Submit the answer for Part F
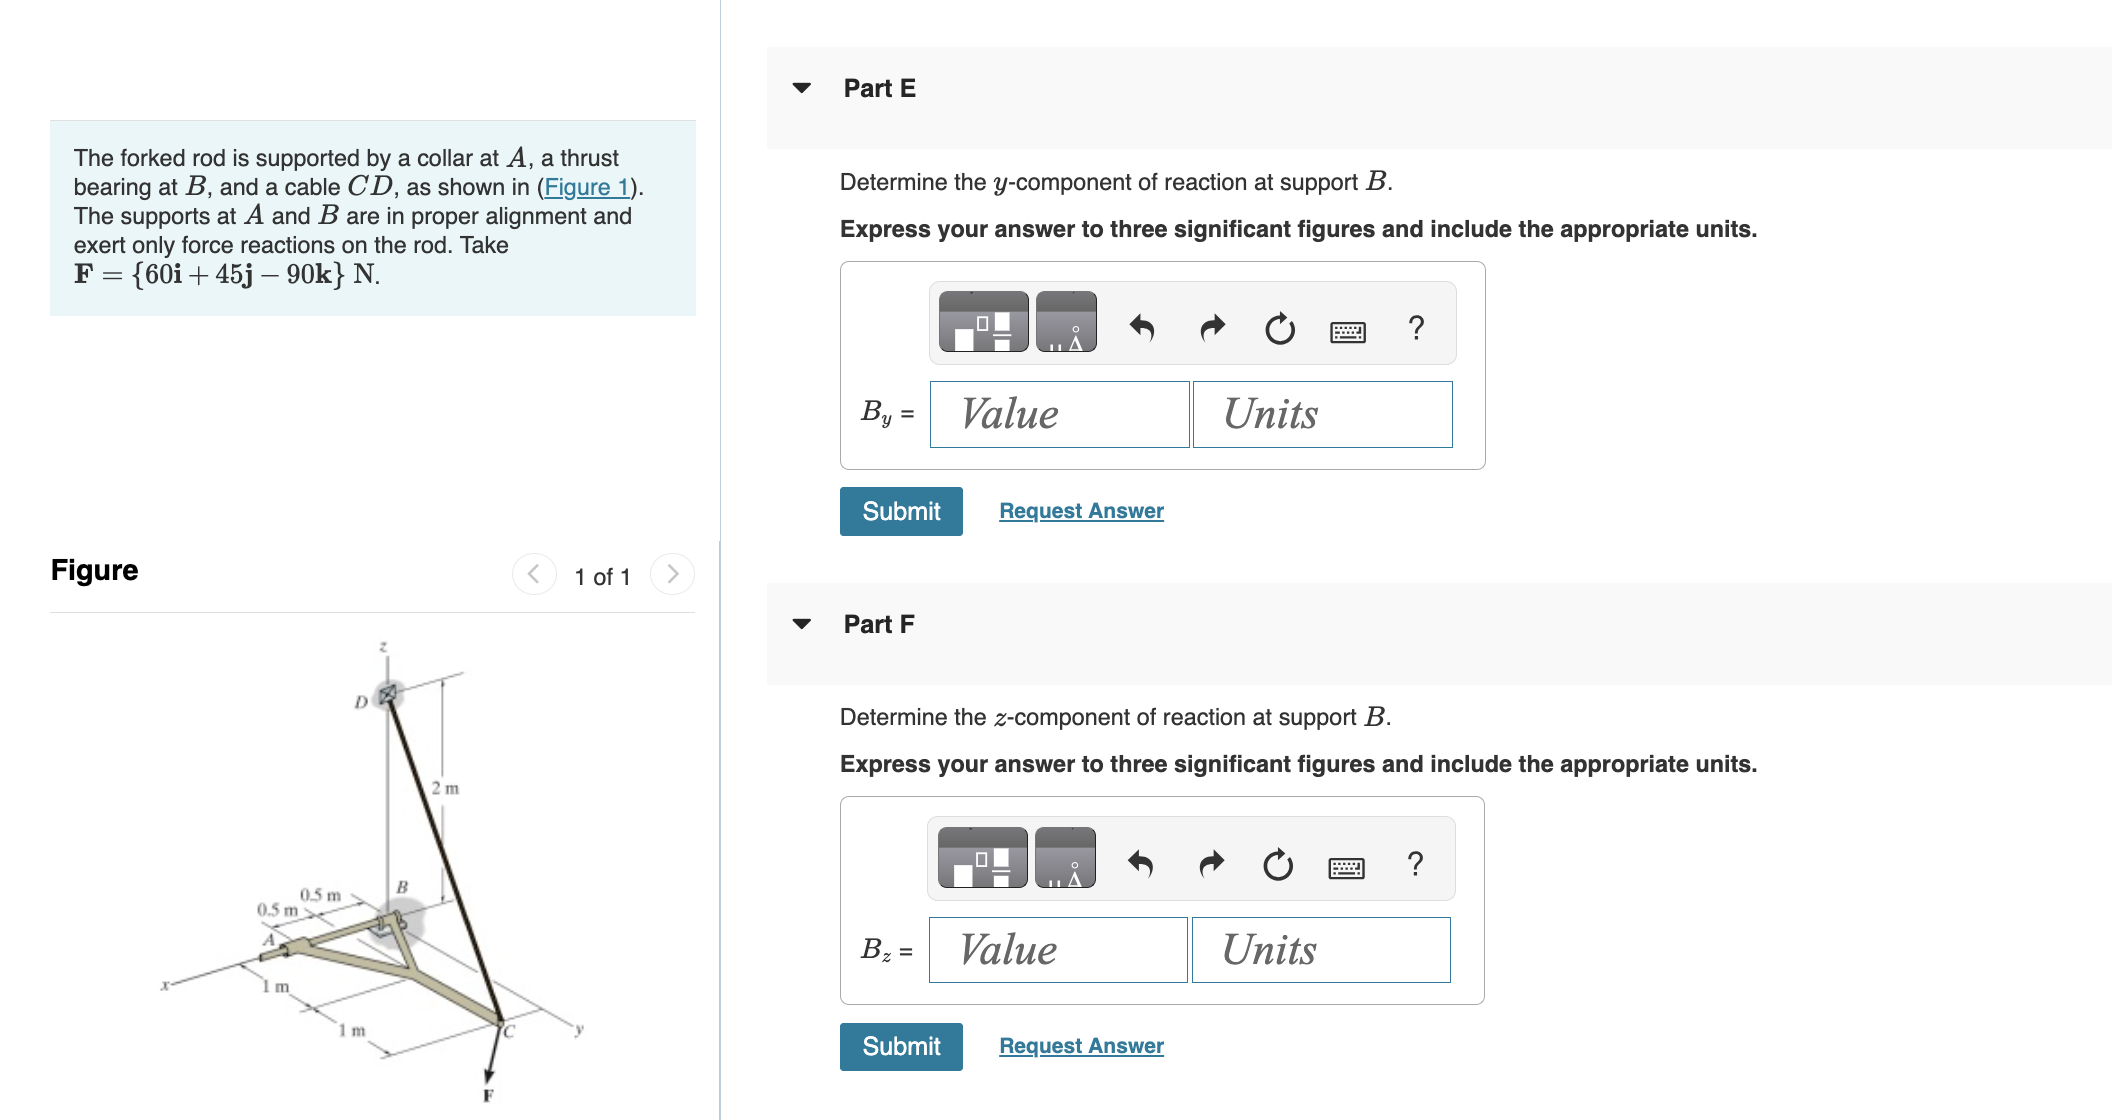Image resolution: width=2112 pixels, height=1120 pixels. [x=899, y=1046]
